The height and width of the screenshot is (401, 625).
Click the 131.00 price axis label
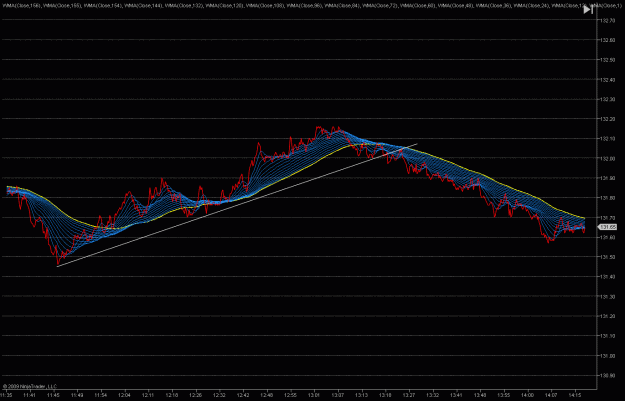607,356
